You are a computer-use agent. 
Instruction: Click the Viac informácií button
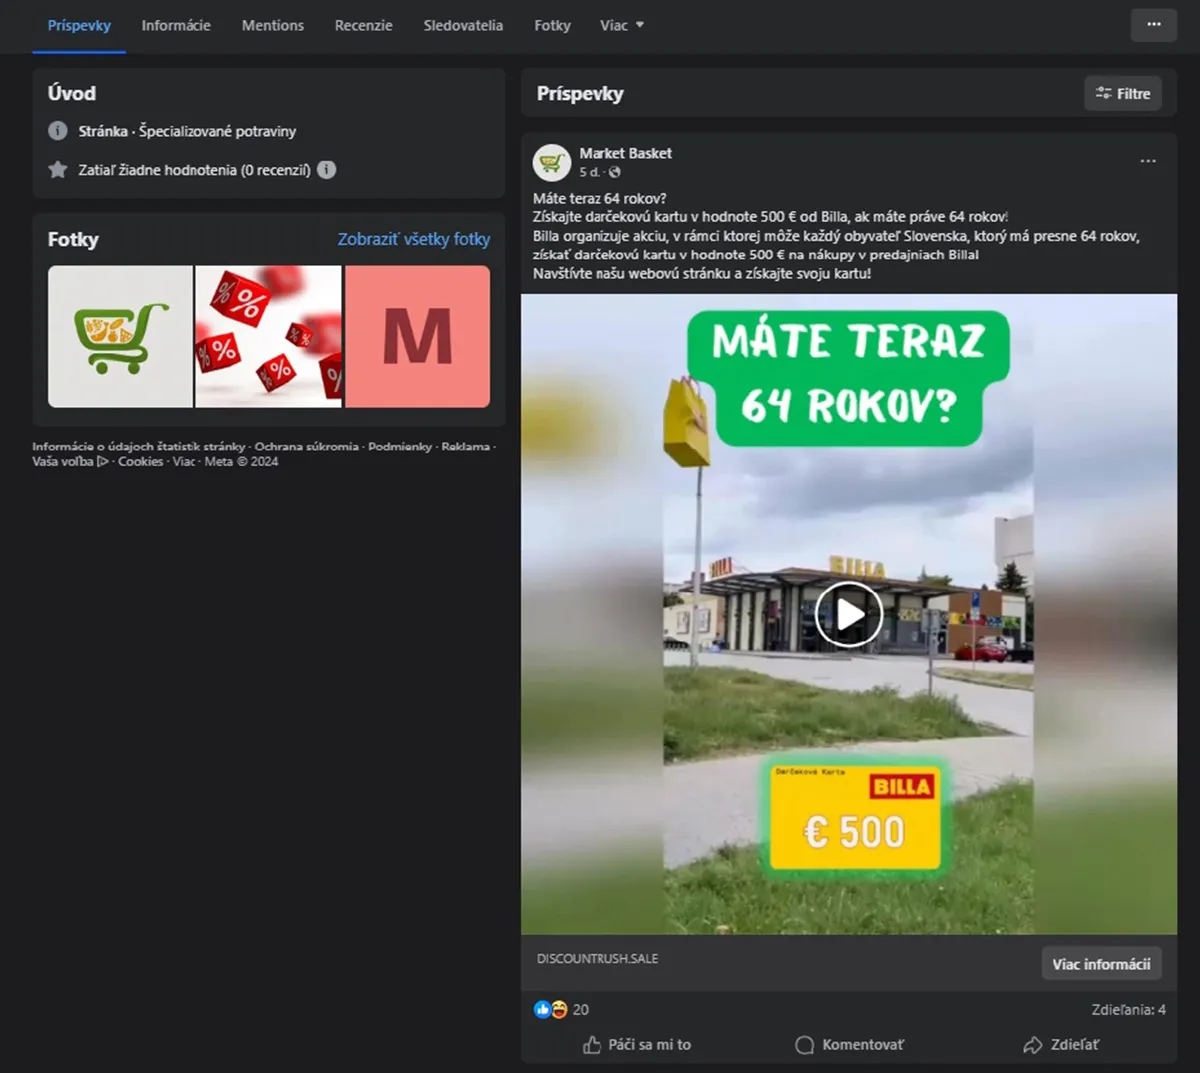click(1101, 964)
